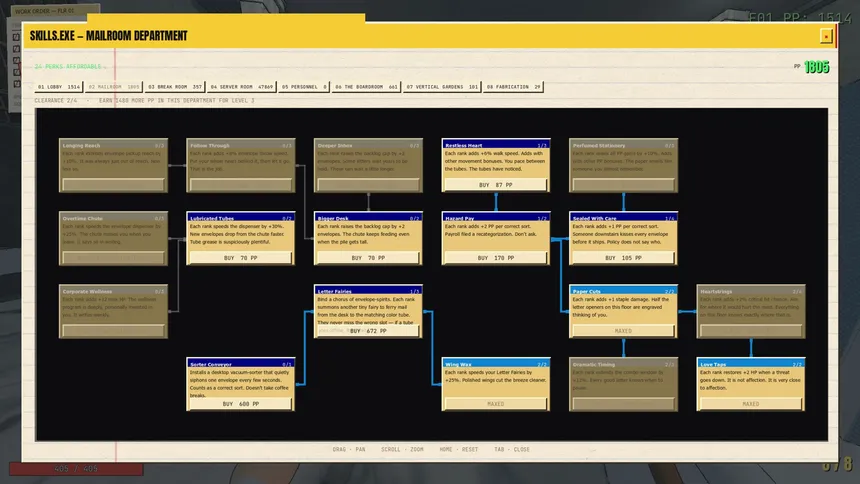Click the locked Longing Reach perk button
The width and height of the screenshot is (860, 484).
(x=113, y=185)
